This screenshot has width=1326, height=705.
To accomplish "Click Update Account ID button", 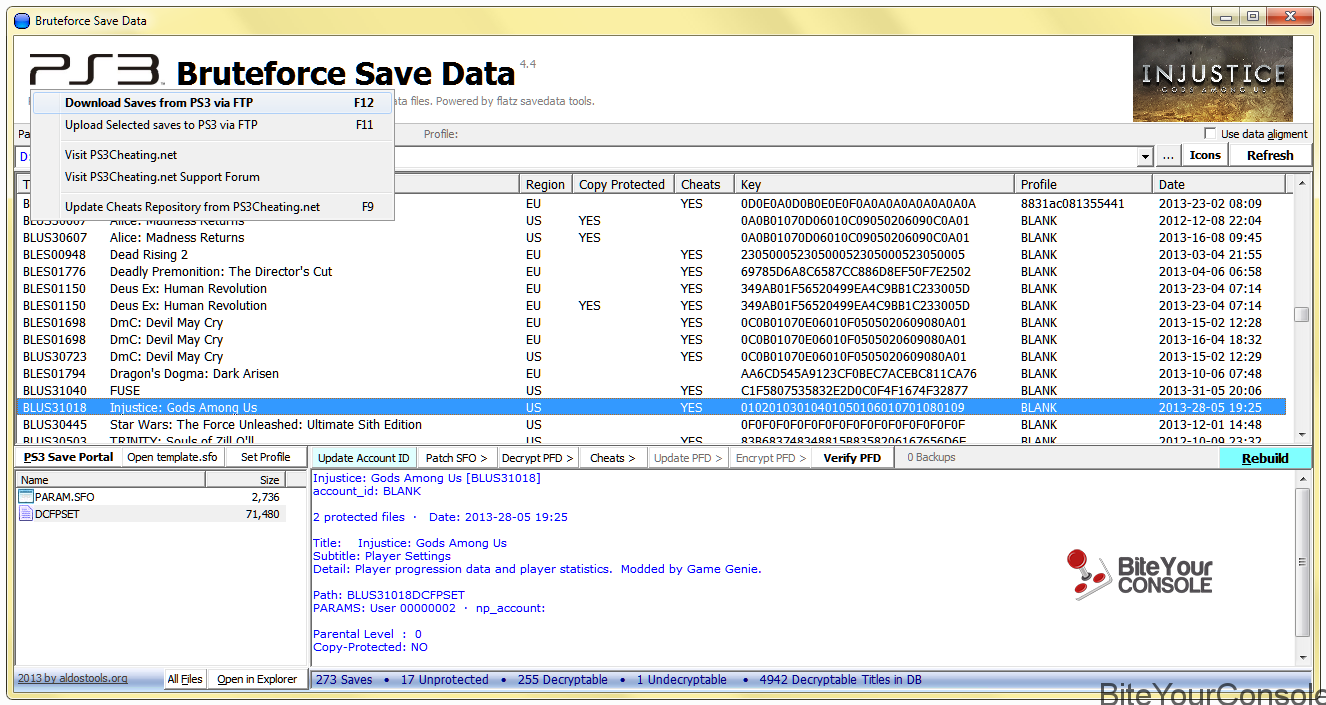I will tap(364, 458).
